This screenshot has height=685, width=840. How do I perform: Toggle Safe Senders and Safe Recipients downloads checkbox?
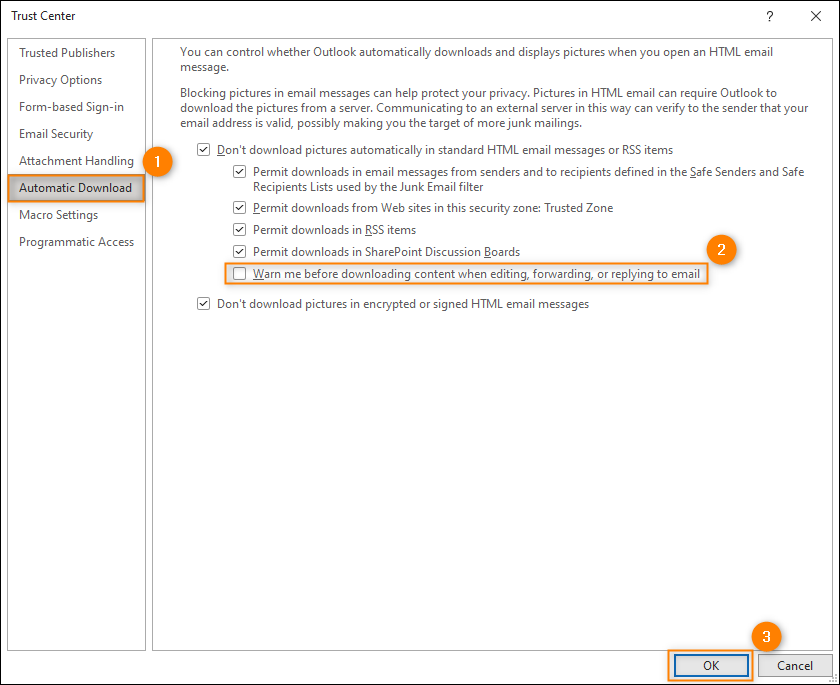(239, 172)
